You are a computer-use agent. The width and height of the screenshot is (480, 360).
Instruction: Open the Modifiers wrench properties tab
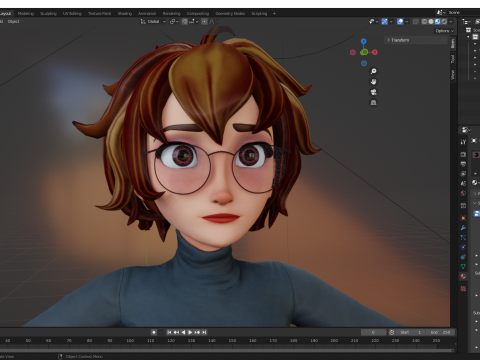tap(463, 228)
